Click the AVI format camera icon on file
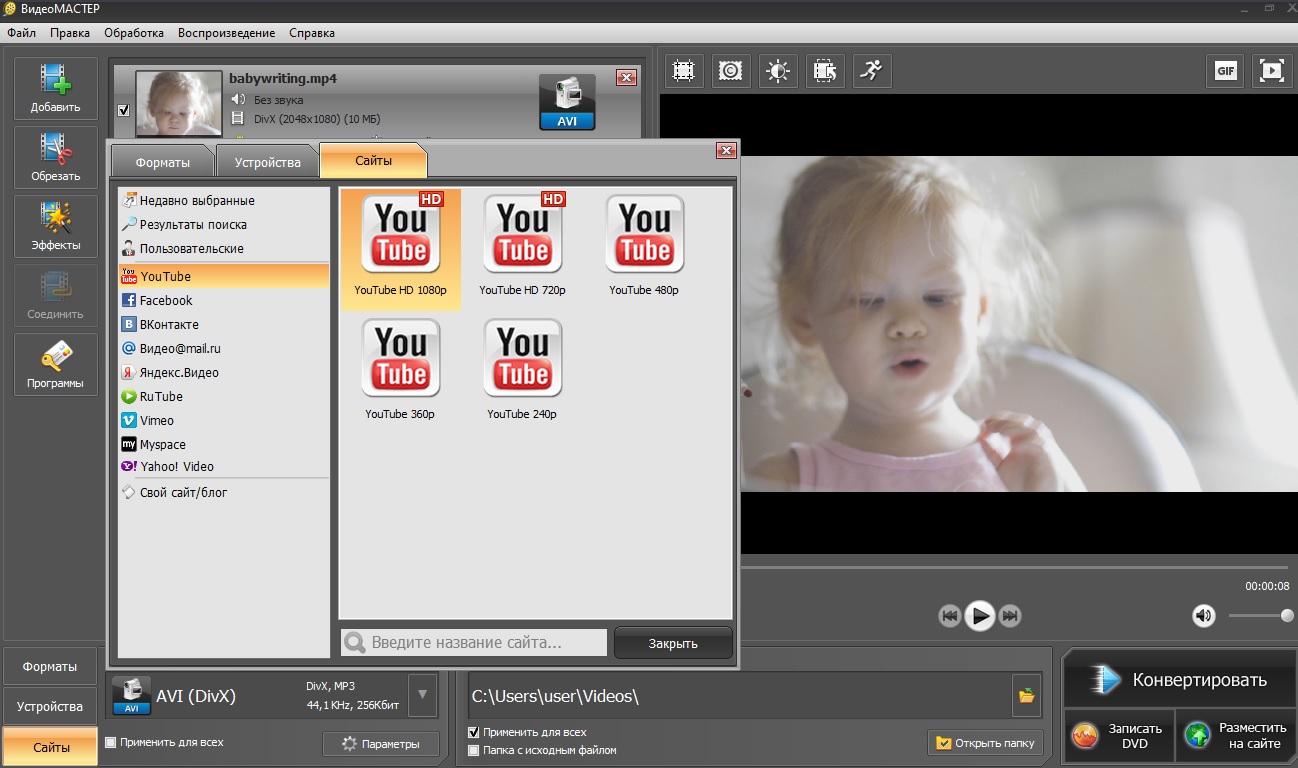The width and height of the screenshot is (1298, 768). tap(567, 102)
